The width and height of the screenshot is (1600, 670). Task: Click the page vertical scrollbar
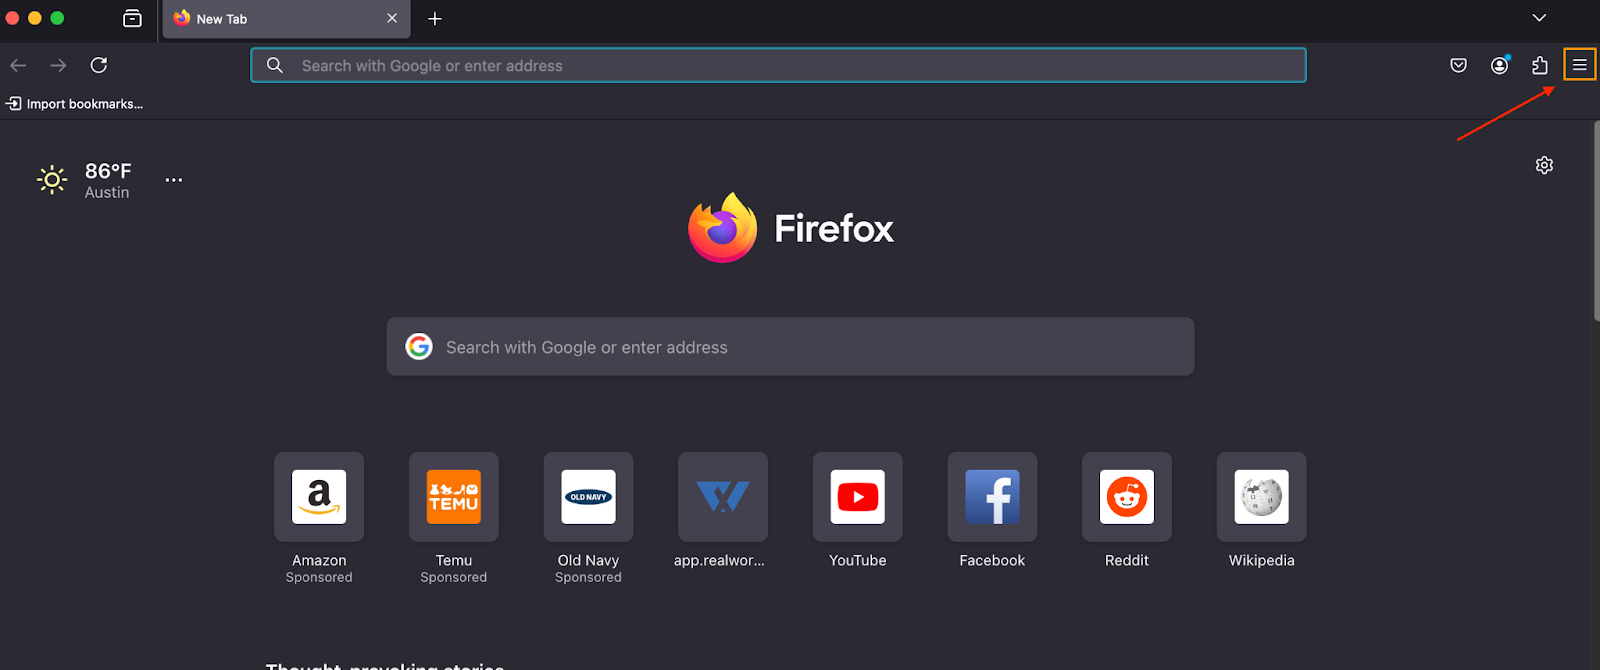(1596, 220)
